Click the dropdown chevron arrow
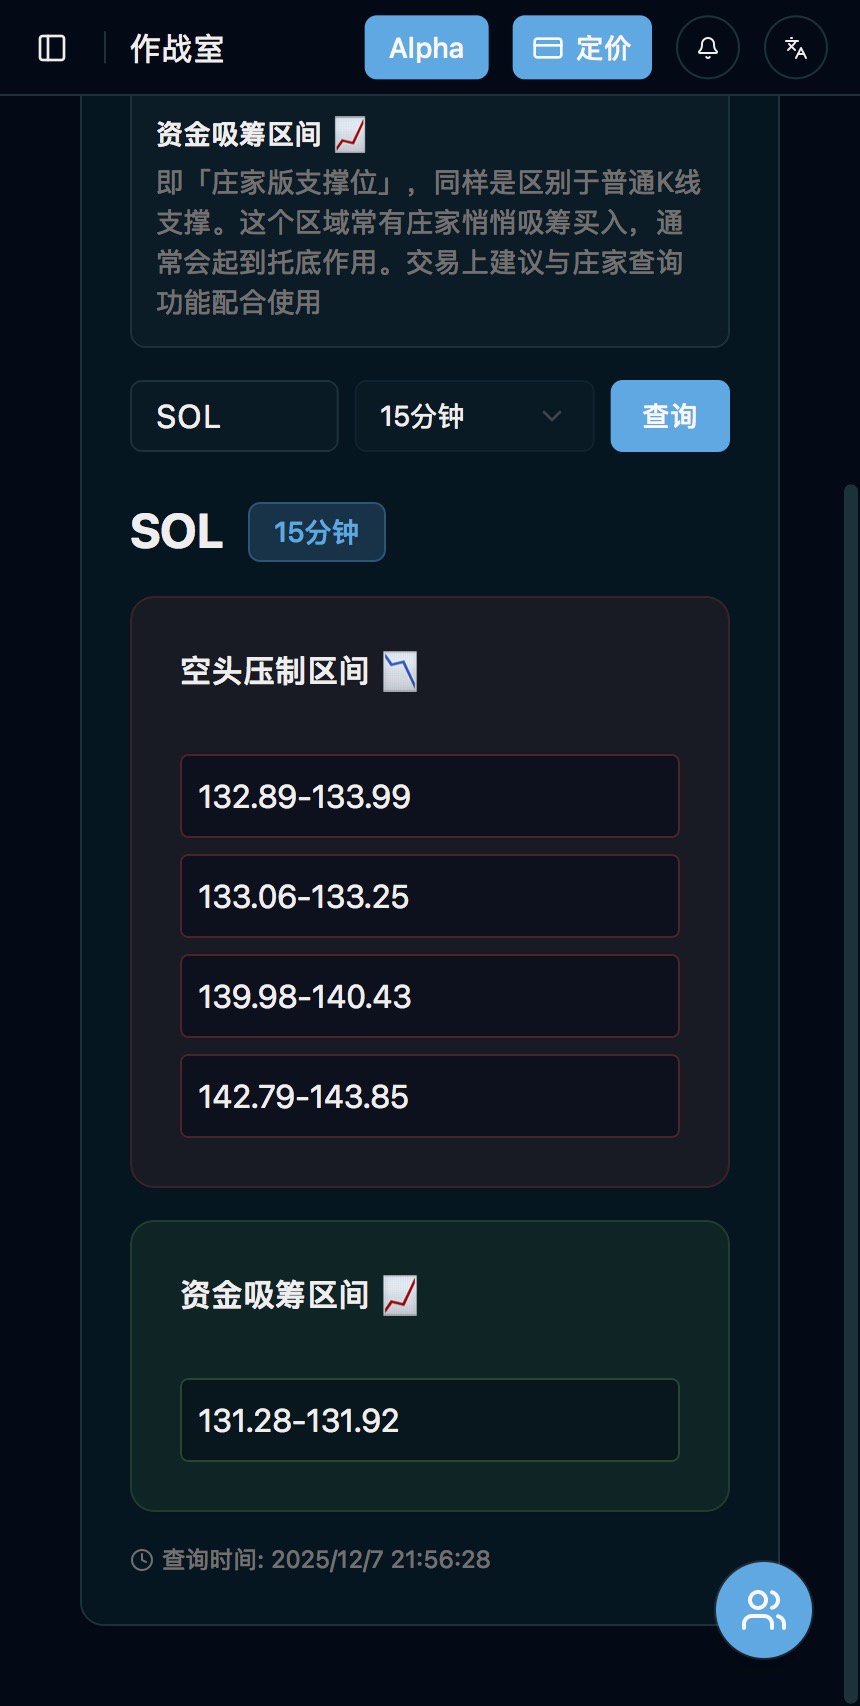Image resolution: width=860 pixels, height=1706 pixels. (551, 416)
